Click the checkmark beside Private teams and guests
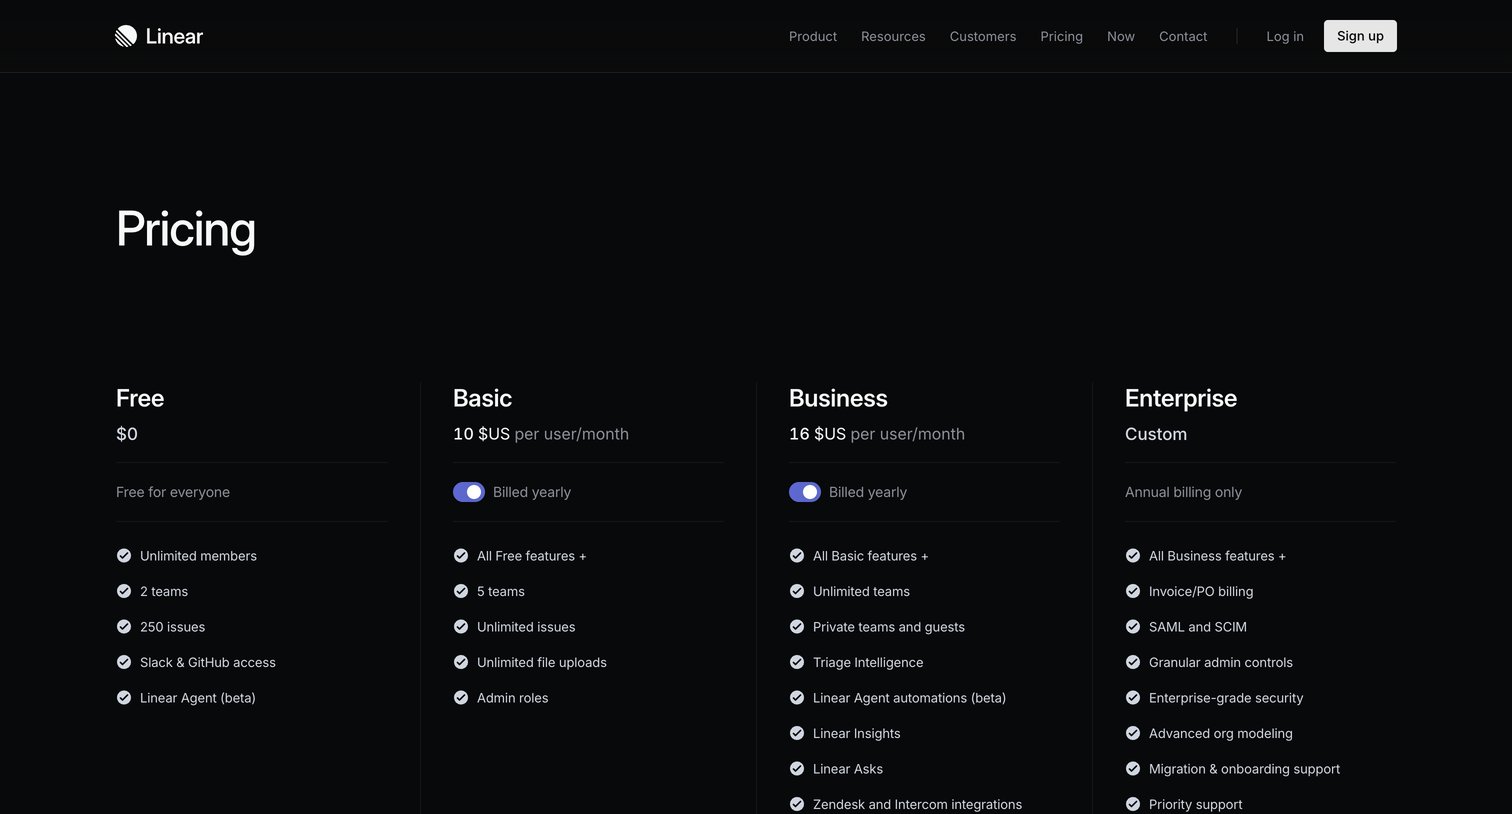This screenshot has height=814, width=1512. (797, 627)
